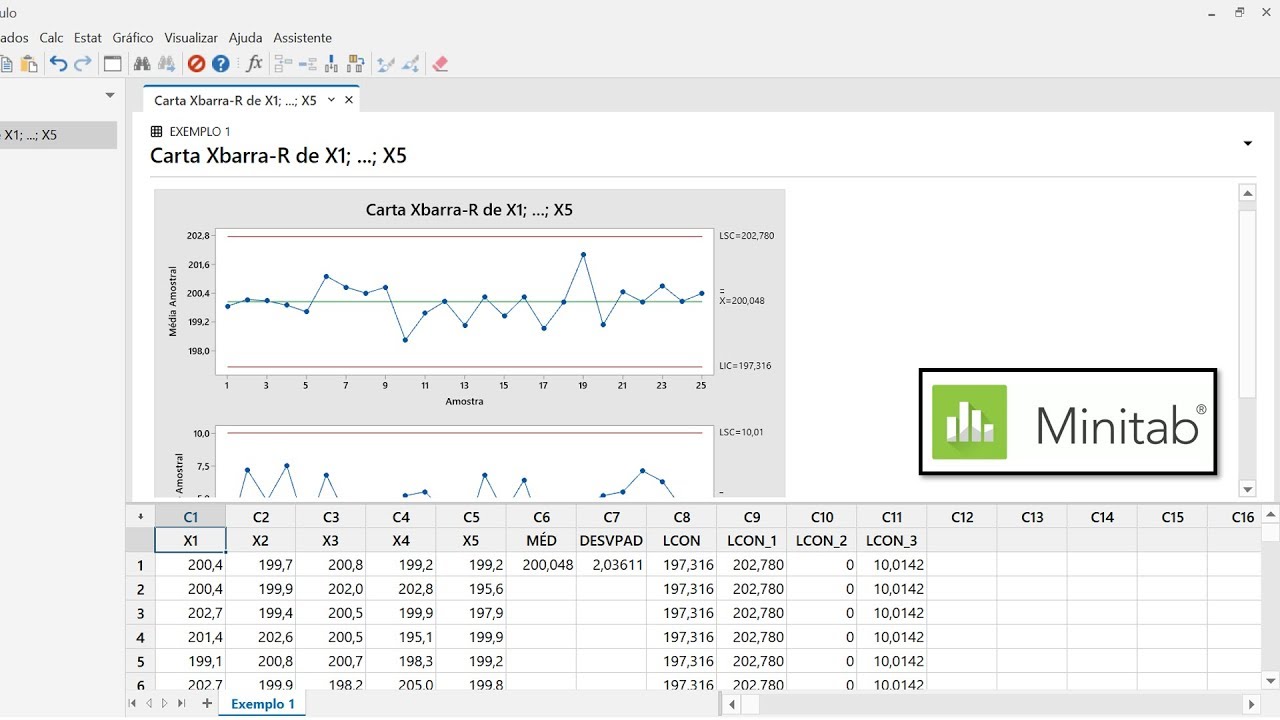
Task: Click the X1 column name cell
Action: [x=190, y=540]
